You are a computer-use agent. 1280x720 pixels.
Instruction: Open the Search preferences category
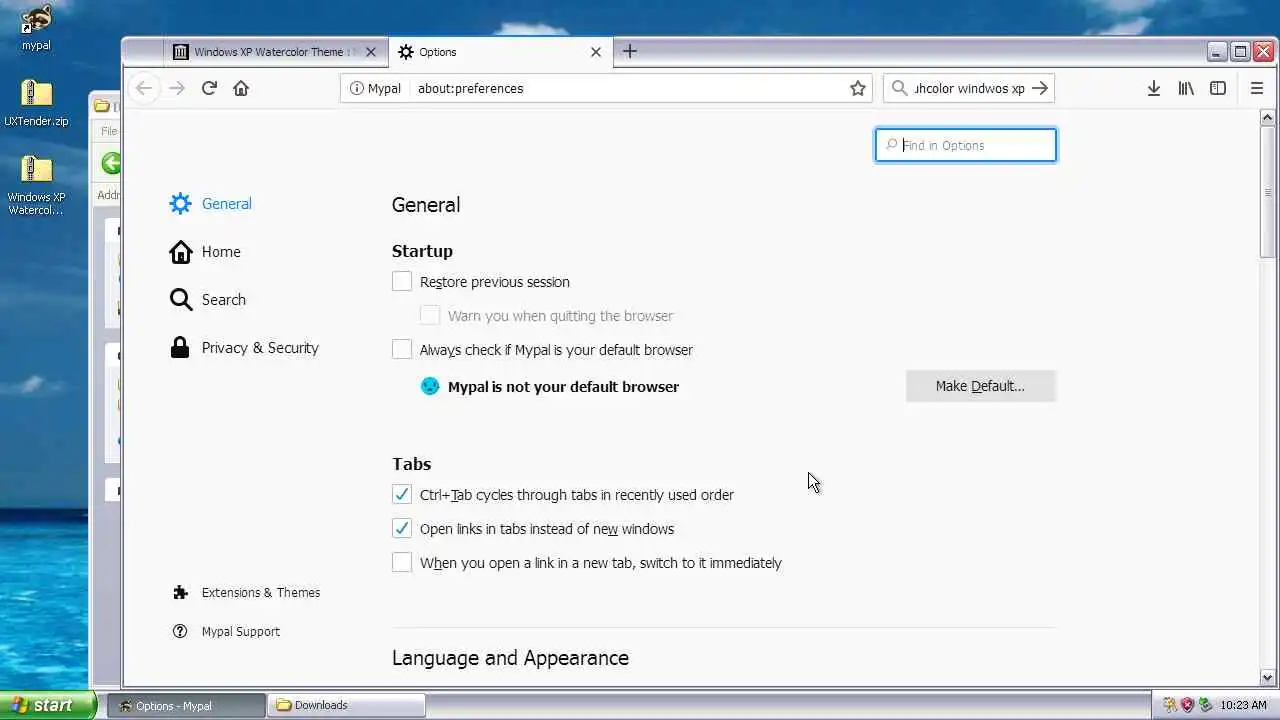[x=207, y=300]
